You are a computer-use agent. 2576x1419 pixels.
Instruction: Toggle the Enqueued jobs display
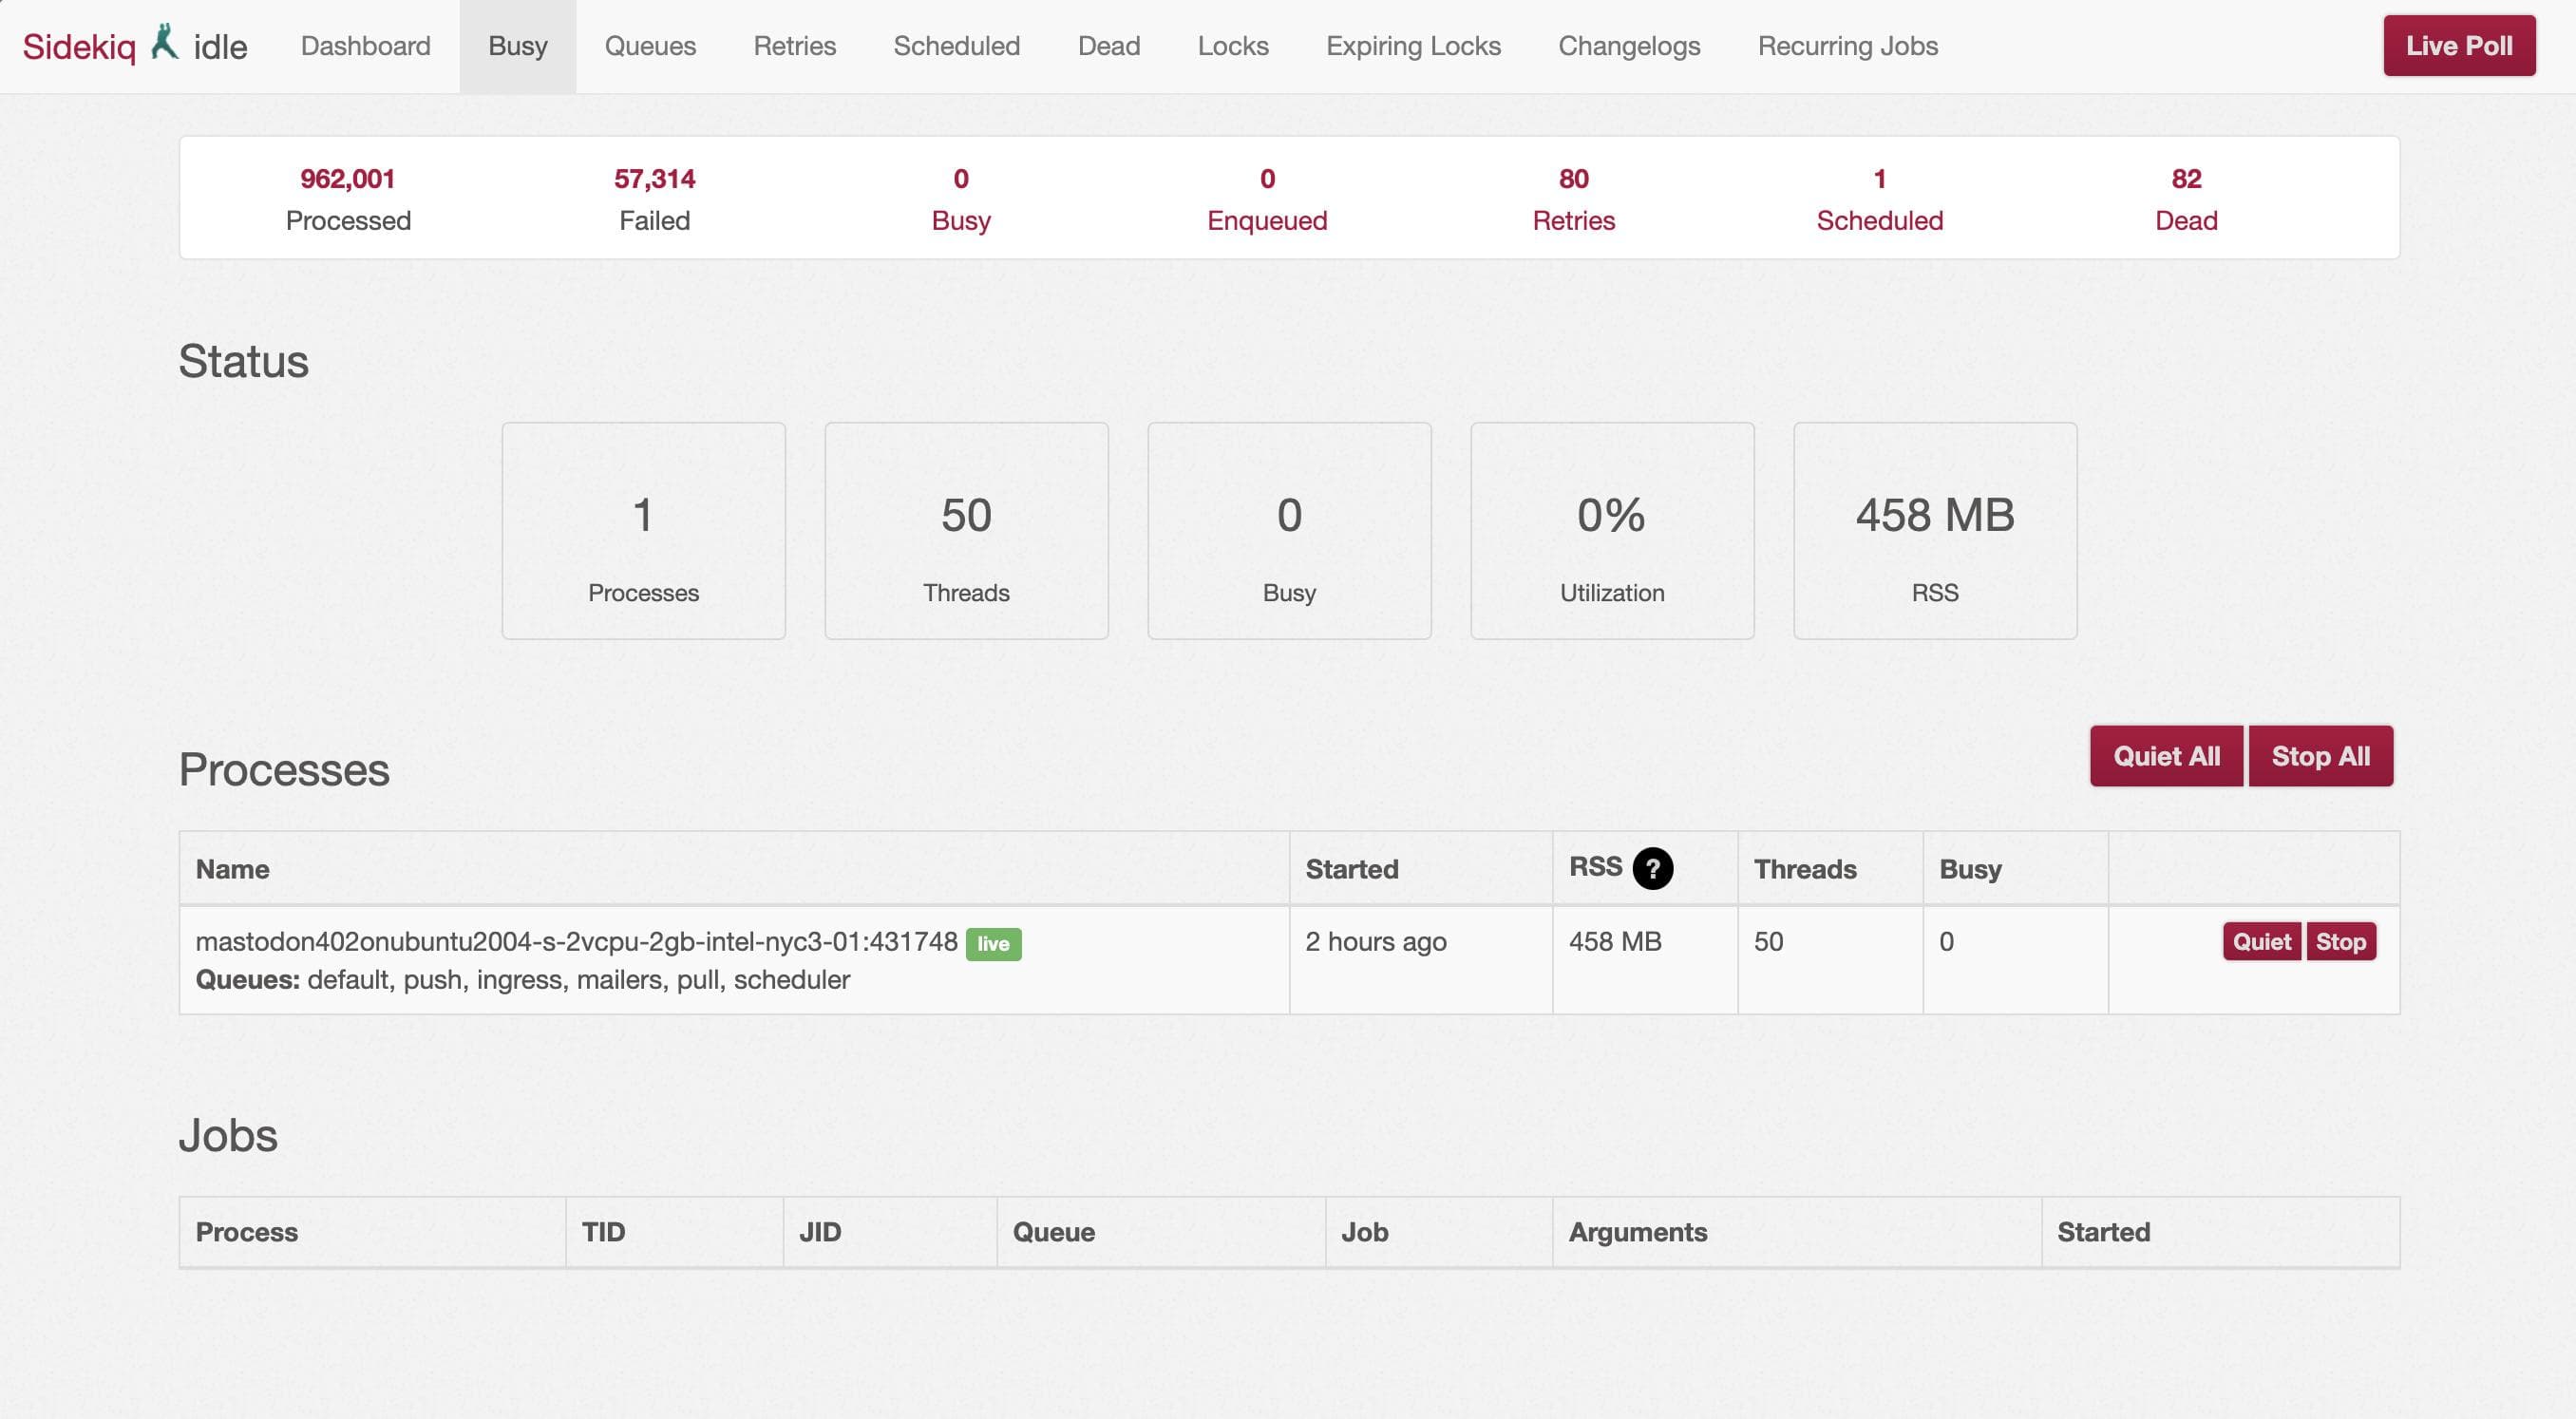point(1267,196)
